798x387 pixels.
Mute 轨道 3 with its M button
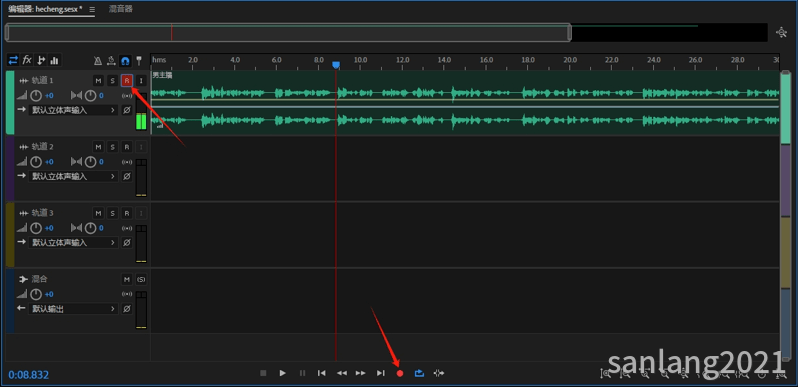98,213
